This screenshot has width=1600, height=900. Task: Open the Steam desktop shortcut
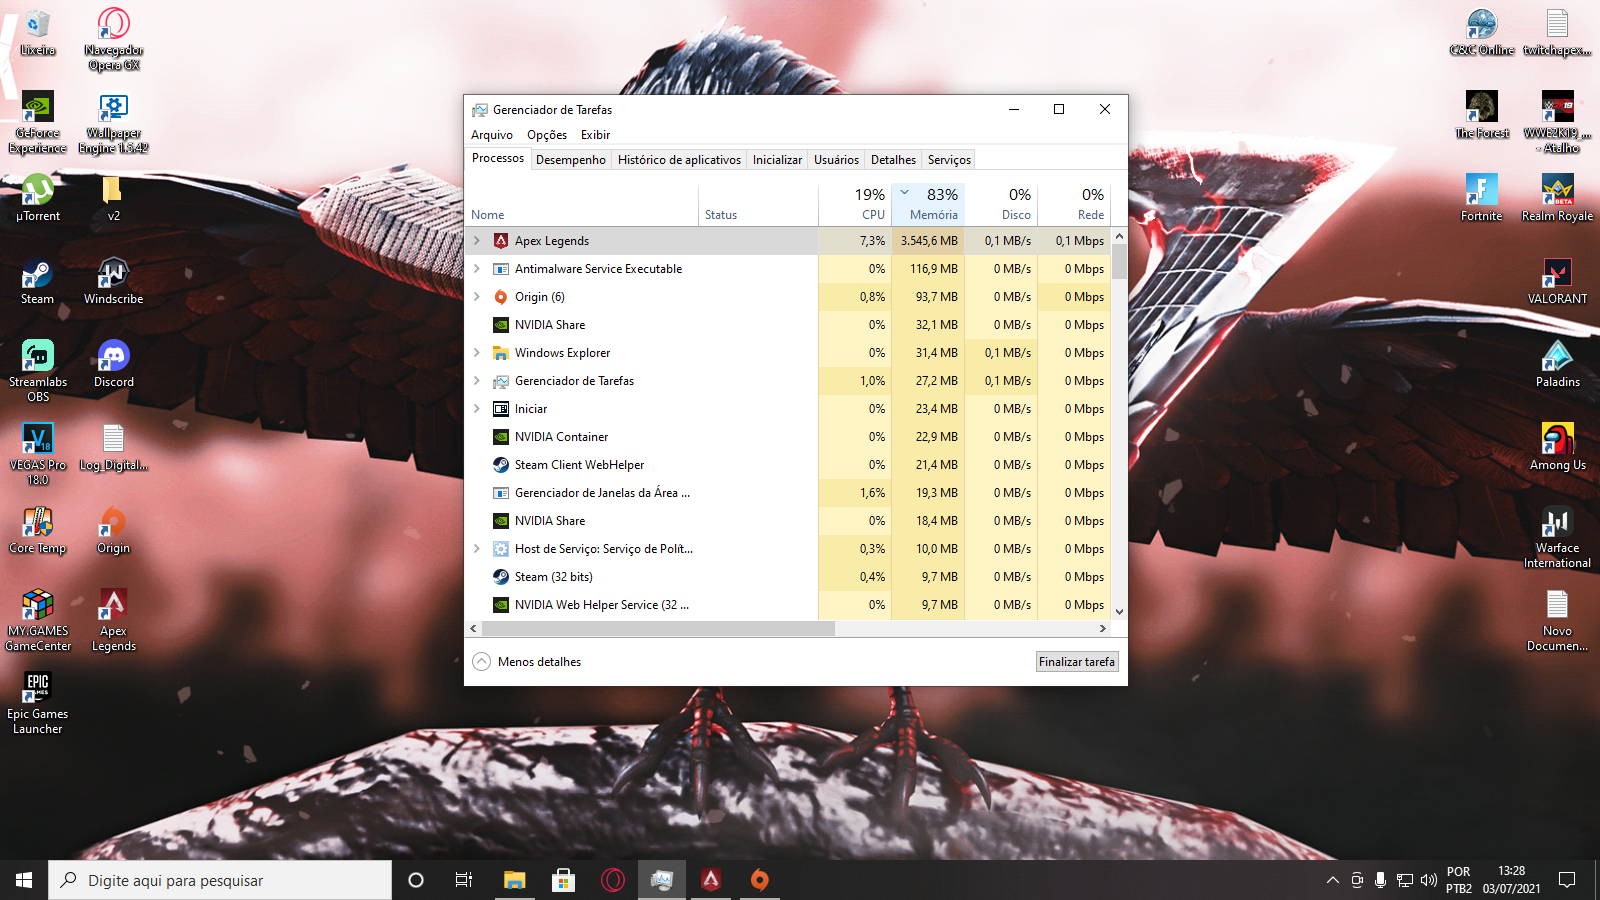tap(38, 281)
